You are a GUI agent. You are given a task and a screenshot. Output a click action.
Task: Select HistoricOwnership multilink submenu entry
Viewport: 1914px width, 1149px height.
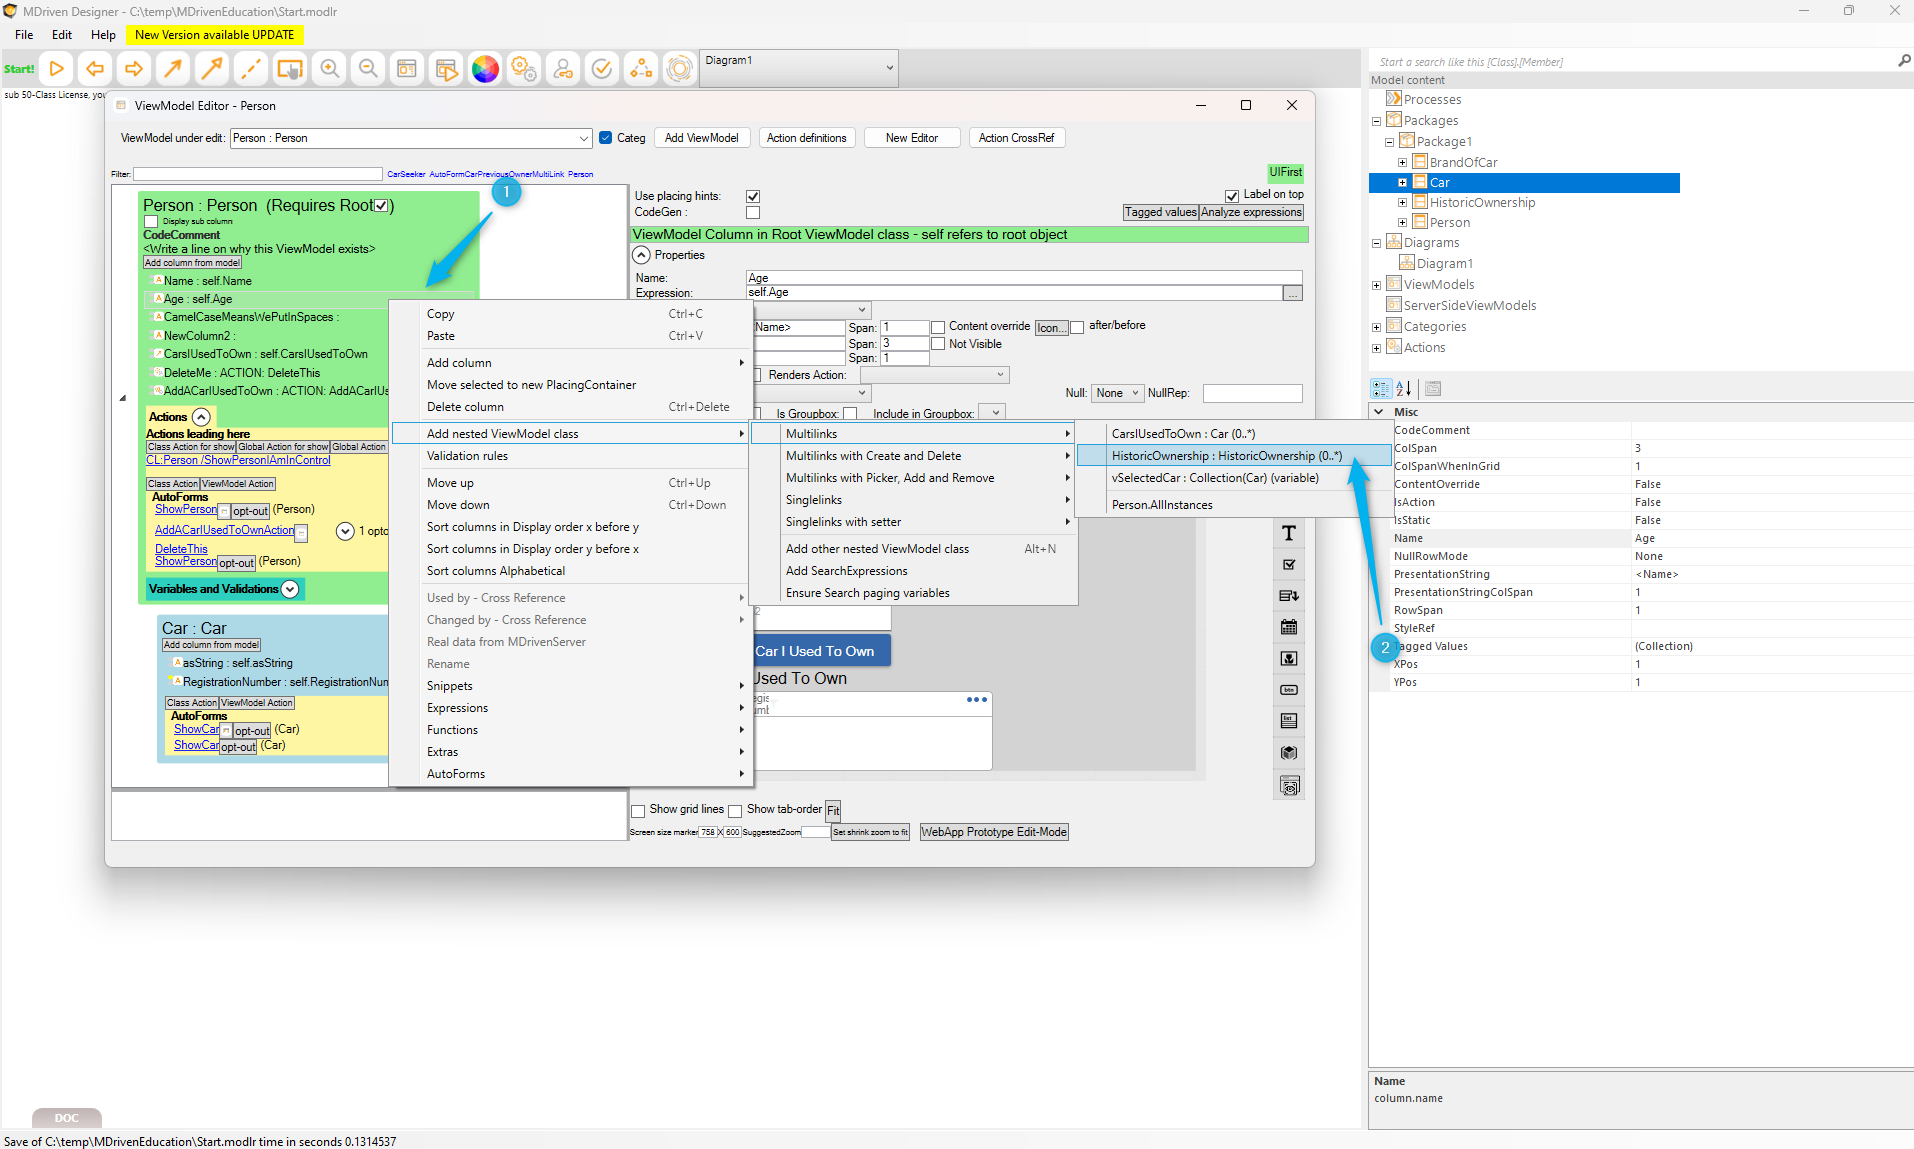pos(1226,456)
